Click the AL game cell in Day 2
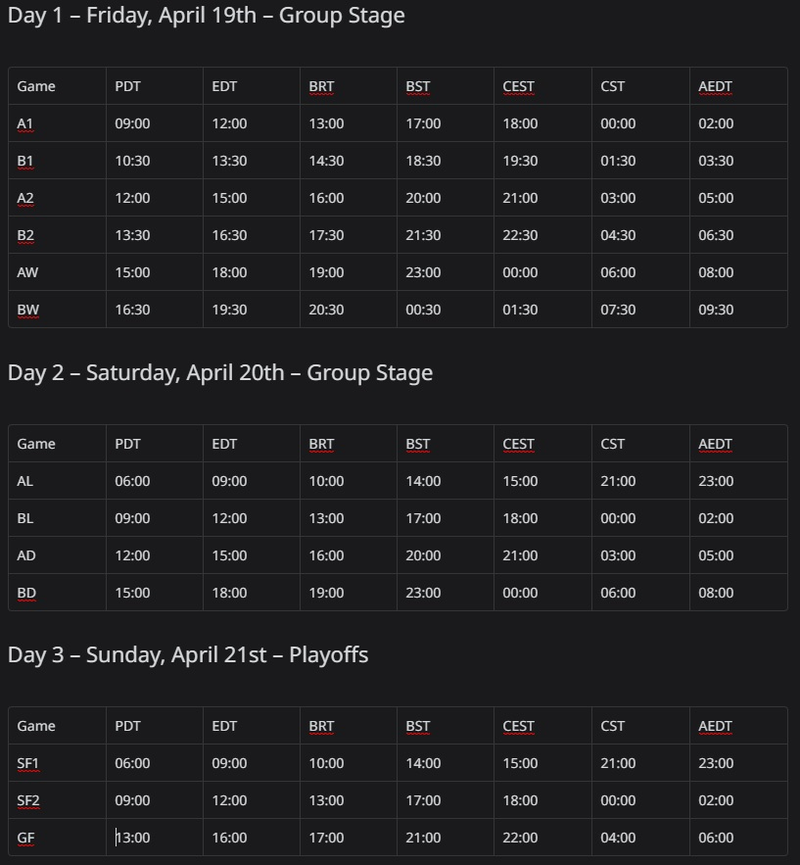Screen dimensions: 800x865 click(57, 481)
